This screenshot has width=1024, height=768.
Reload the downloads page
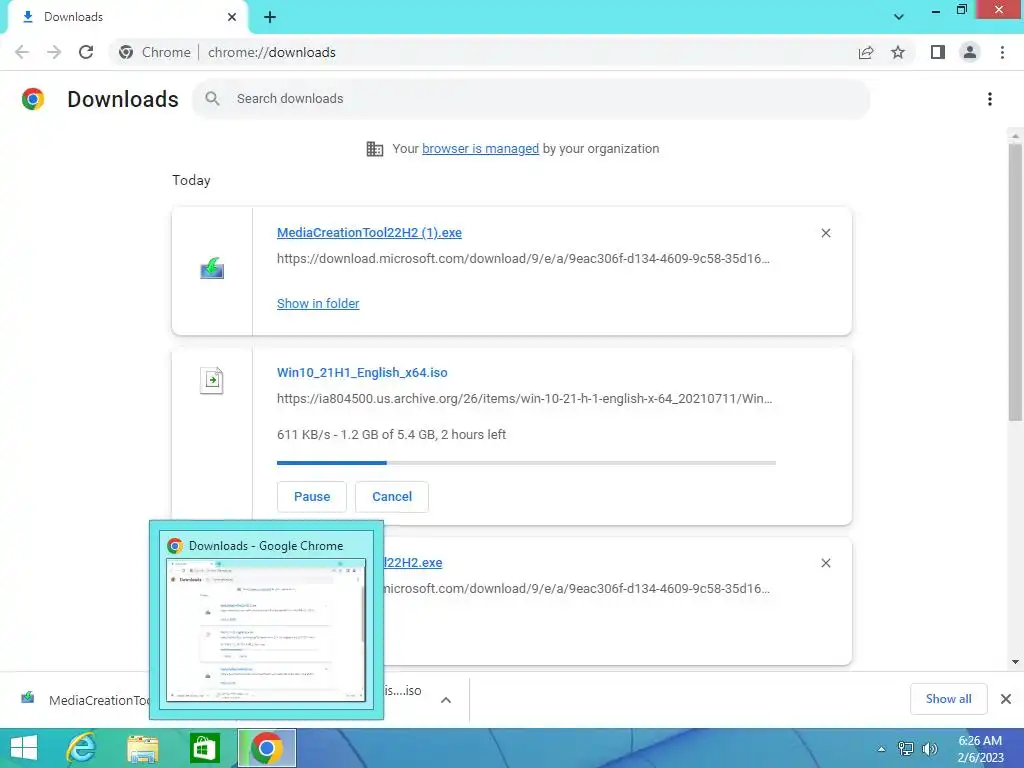(x=86, y=52)
